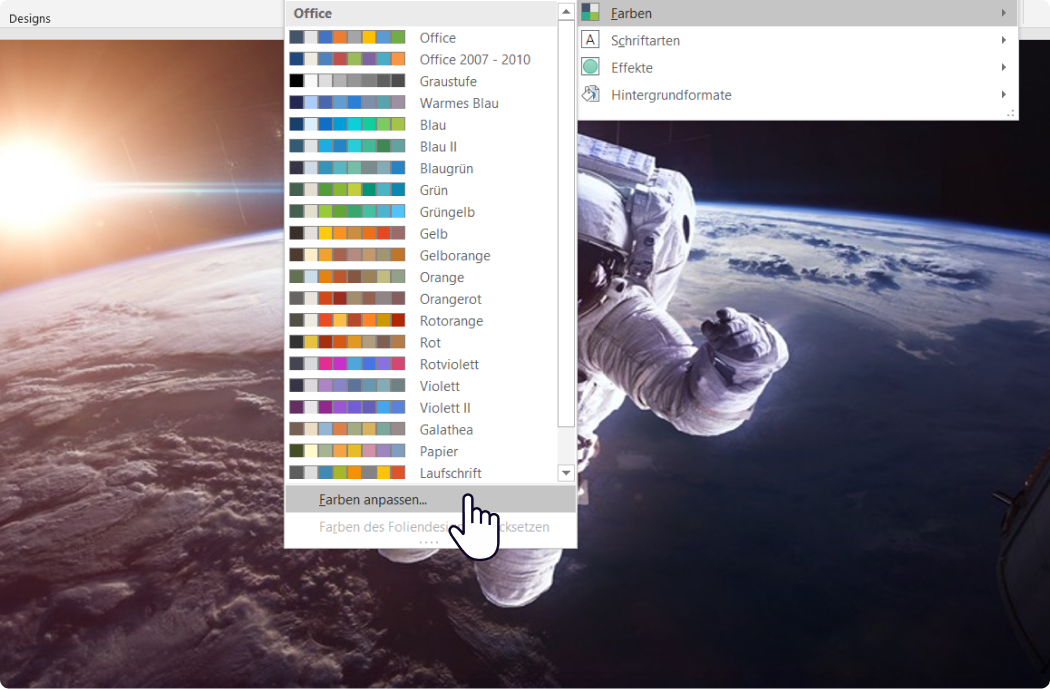Click the colour list scroll up arrow

566,11
